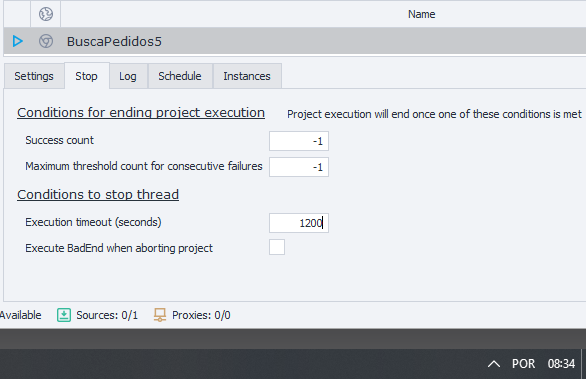This screenshot has height=379, width=586.
Task: Click the Name column header
Action: tap(422, 14)
